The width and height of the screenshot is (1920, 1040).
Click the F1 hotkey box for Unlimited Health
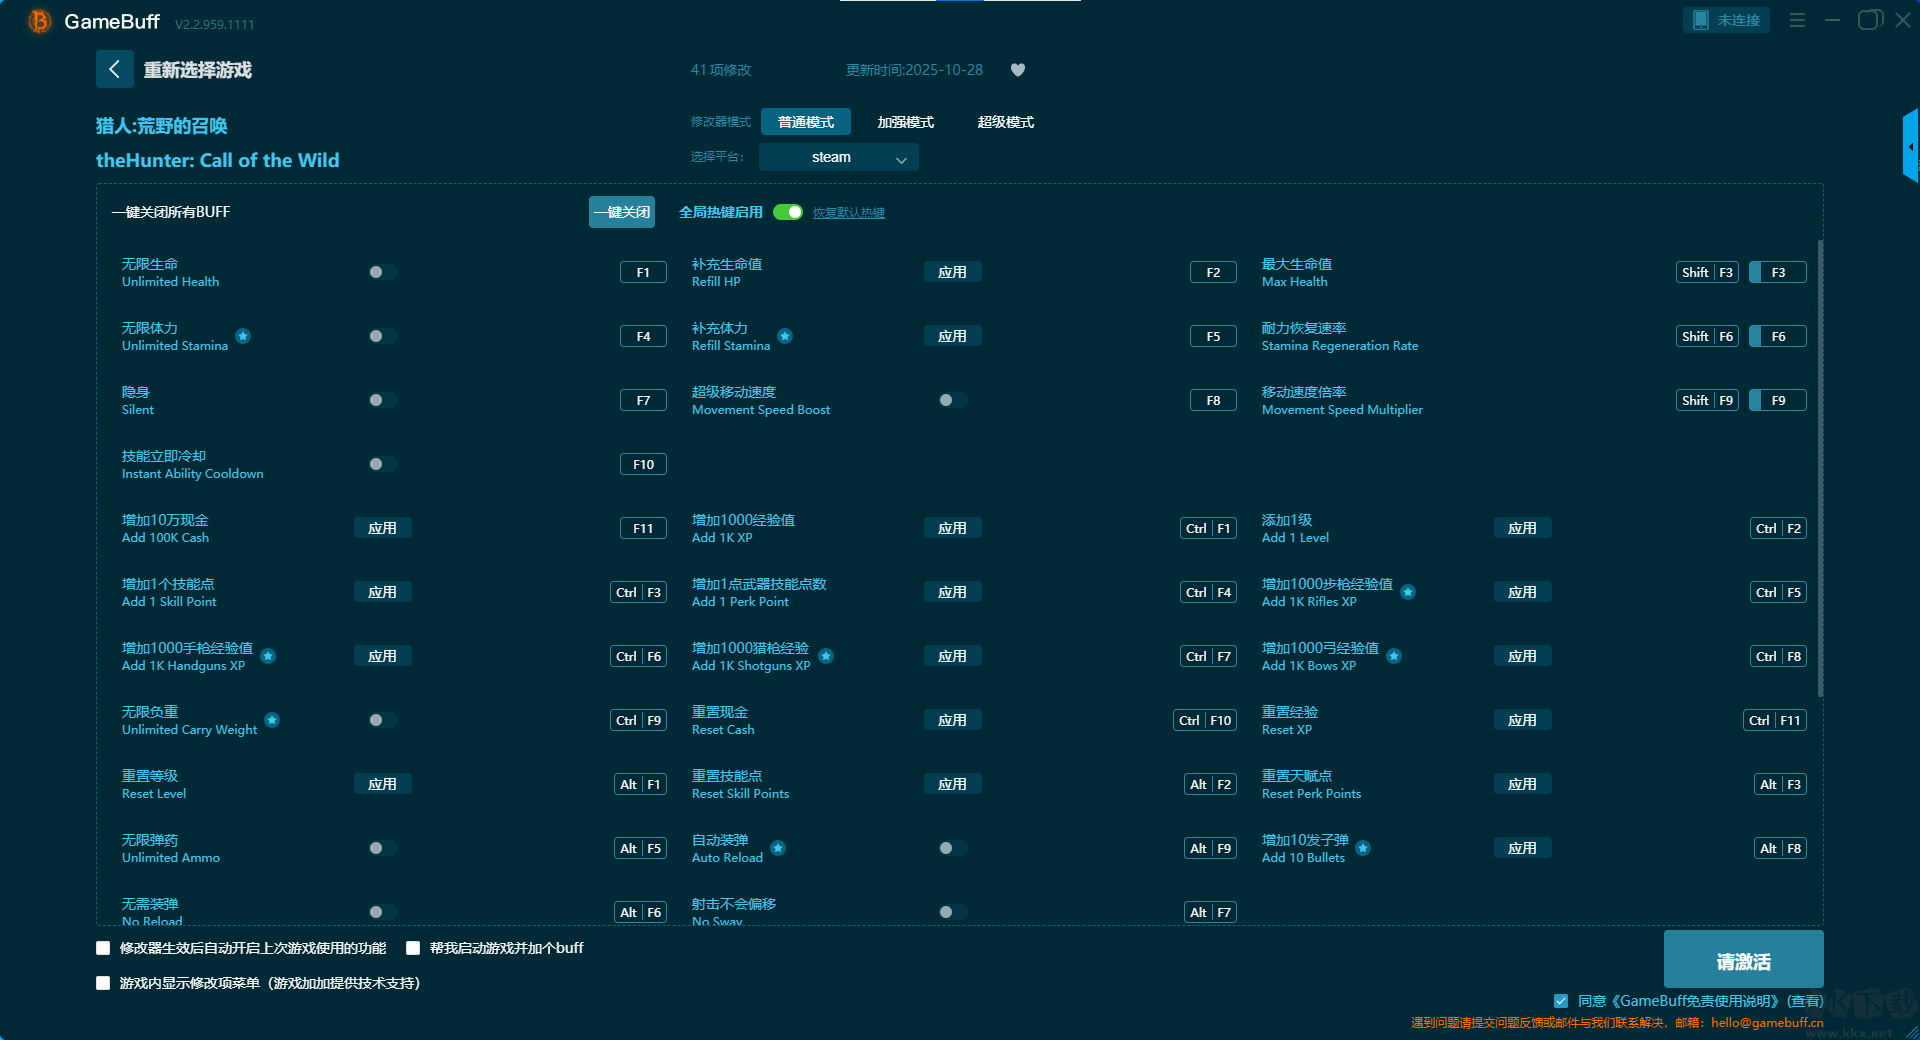[x=643, y=272]
